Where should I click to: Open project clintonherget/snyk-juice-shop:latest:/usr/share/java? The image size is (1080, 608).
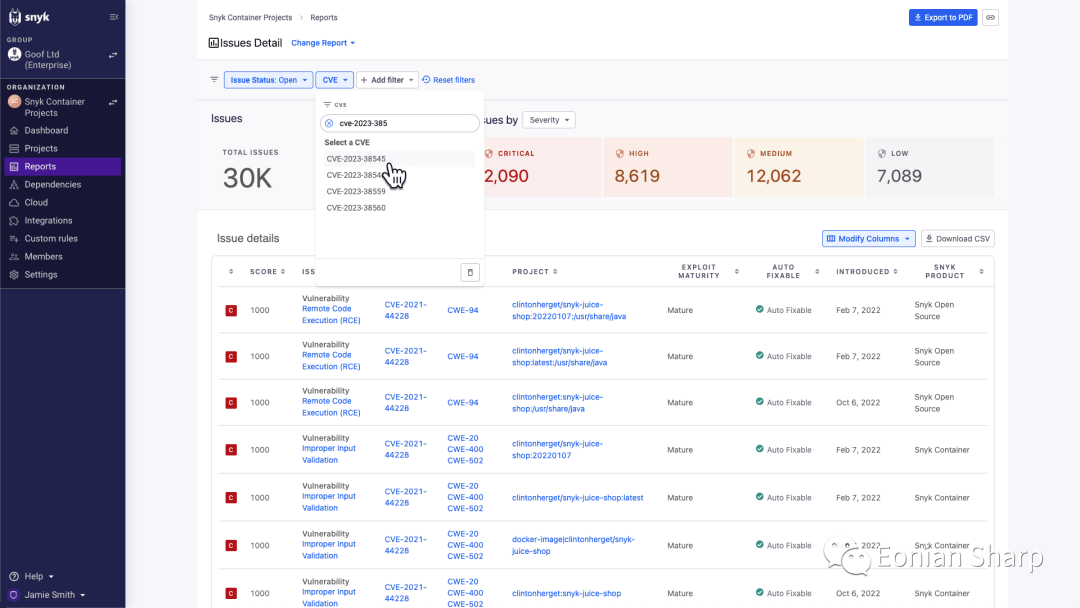(559, 357)
